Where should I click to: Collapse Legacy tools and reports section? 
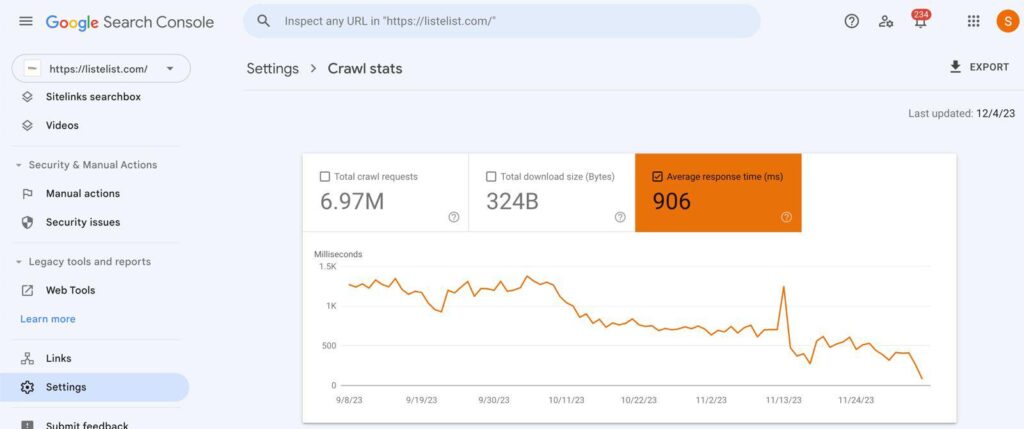tap(18, 262)
